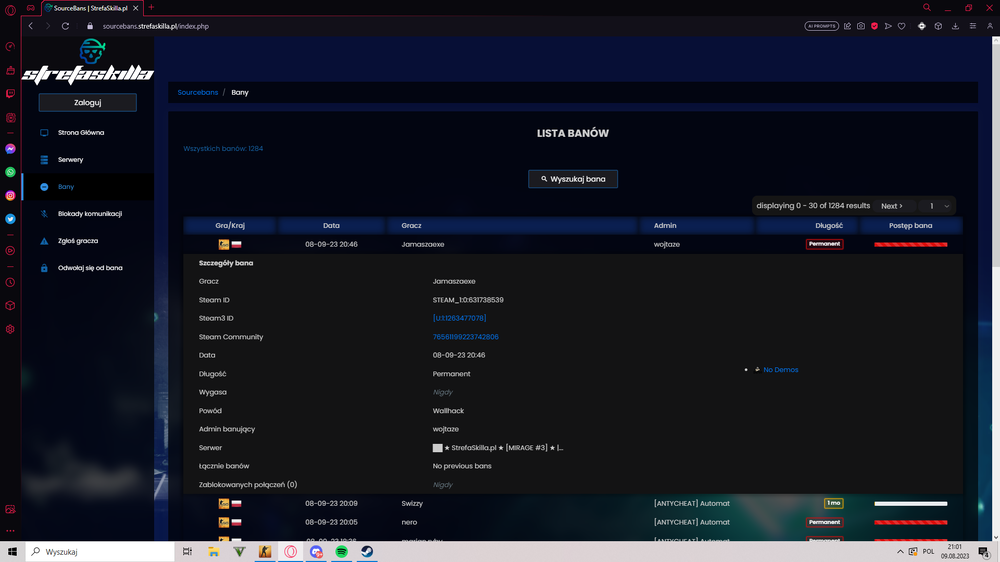Open three-dots more menu at sidebar bottom
The image size is (1000, 562).
pos(10,531)
